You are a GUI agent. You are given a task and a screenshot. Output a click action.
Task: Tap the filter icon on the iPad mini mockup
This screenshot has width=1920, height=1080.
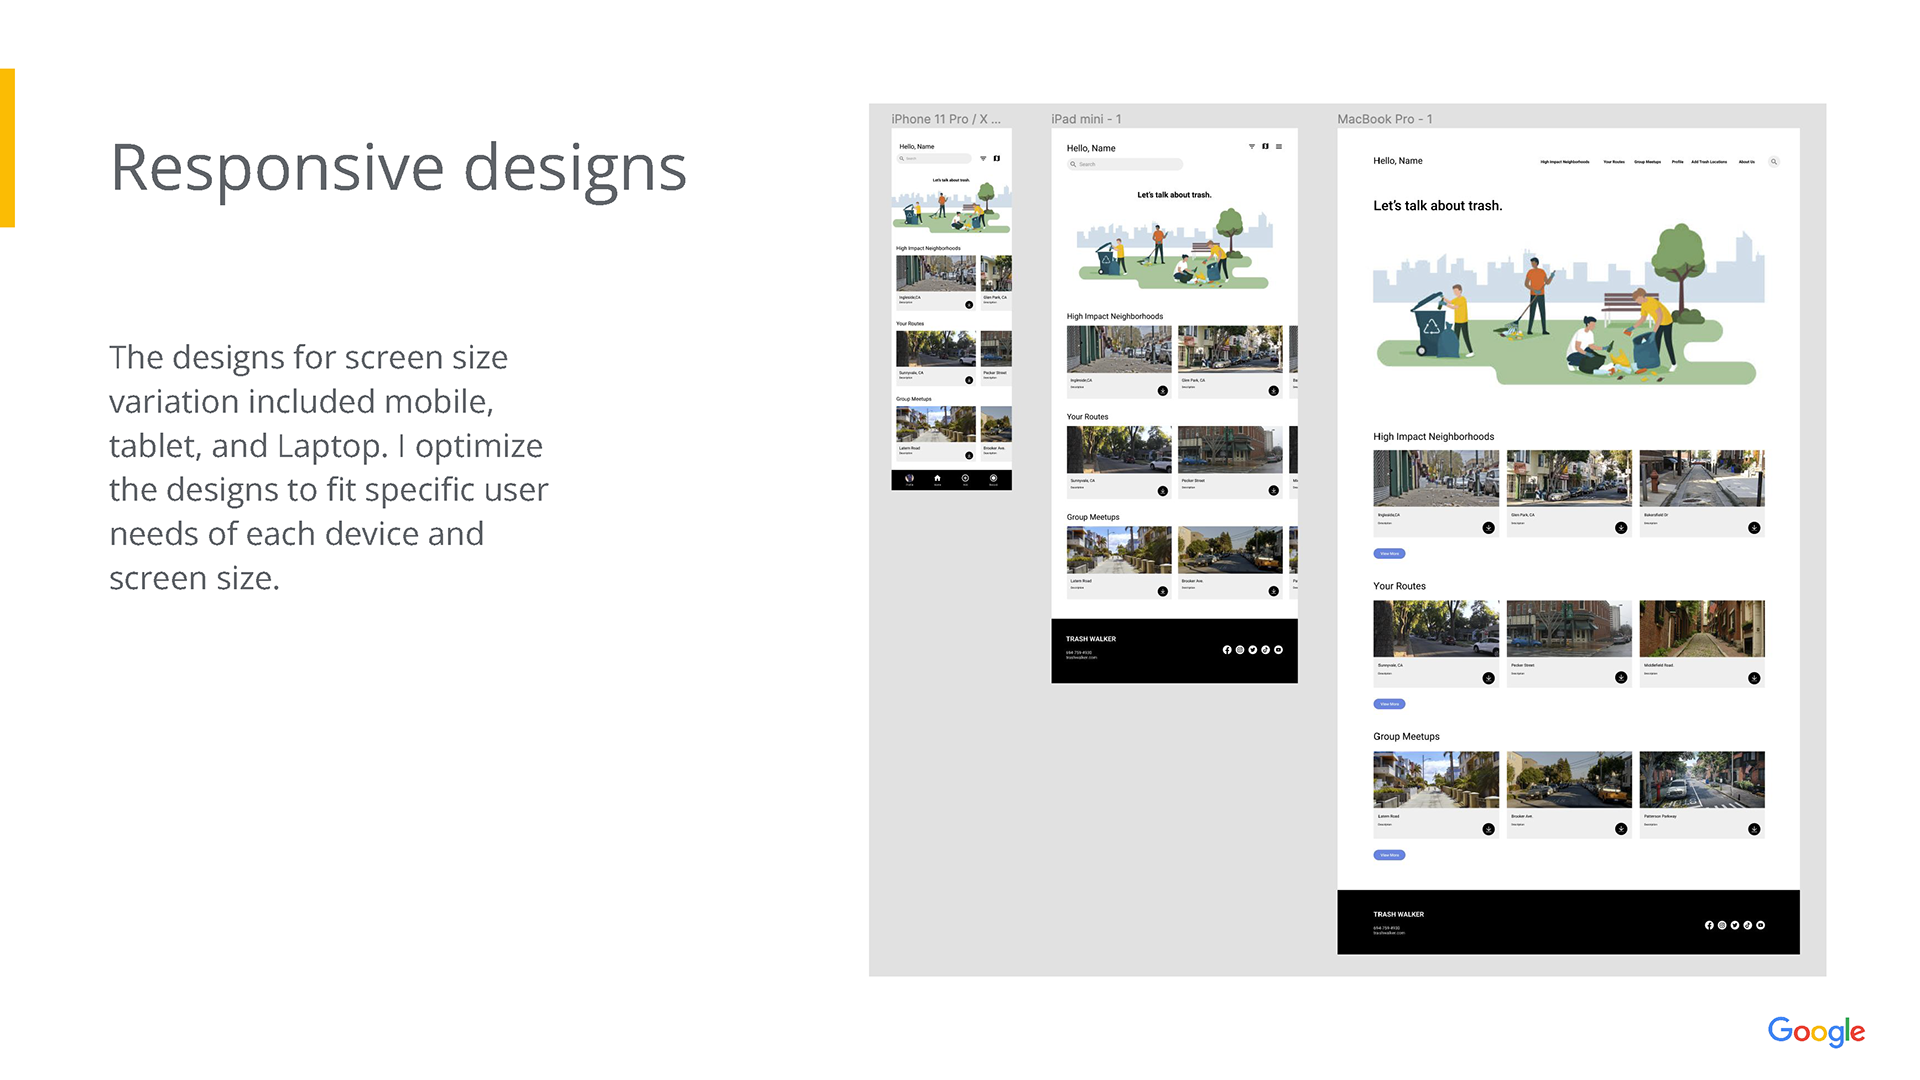pyautogui.click(x=1251, y=147)
